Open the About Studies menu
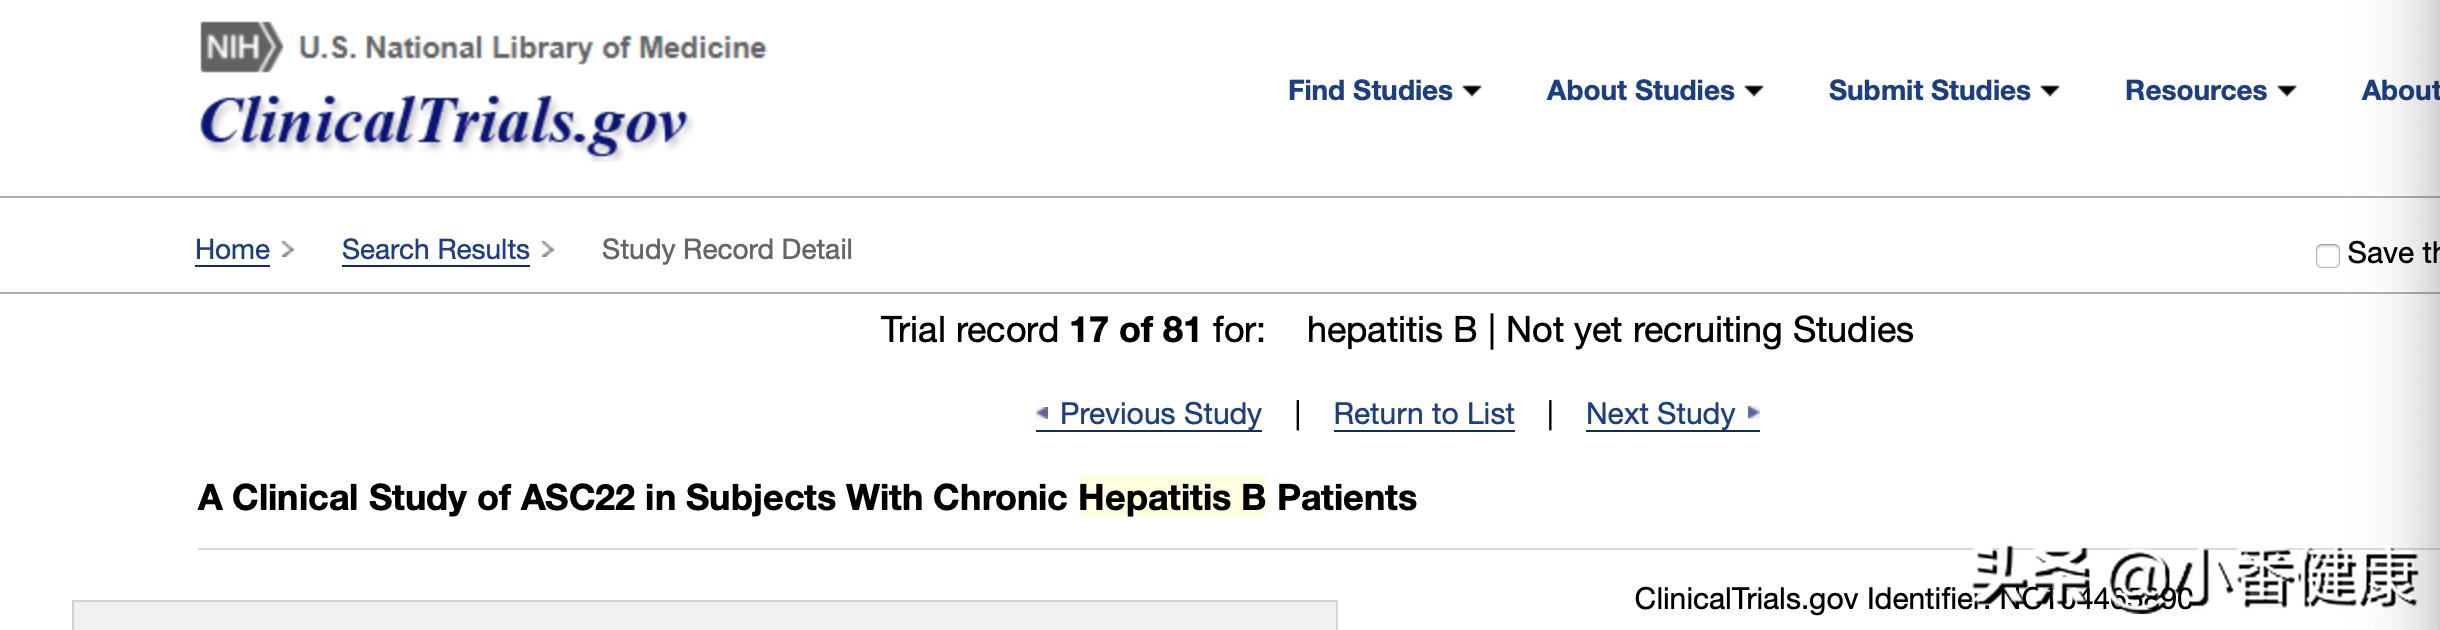The height and width of the screenshot is (630, 2440). pos(1640,91)
